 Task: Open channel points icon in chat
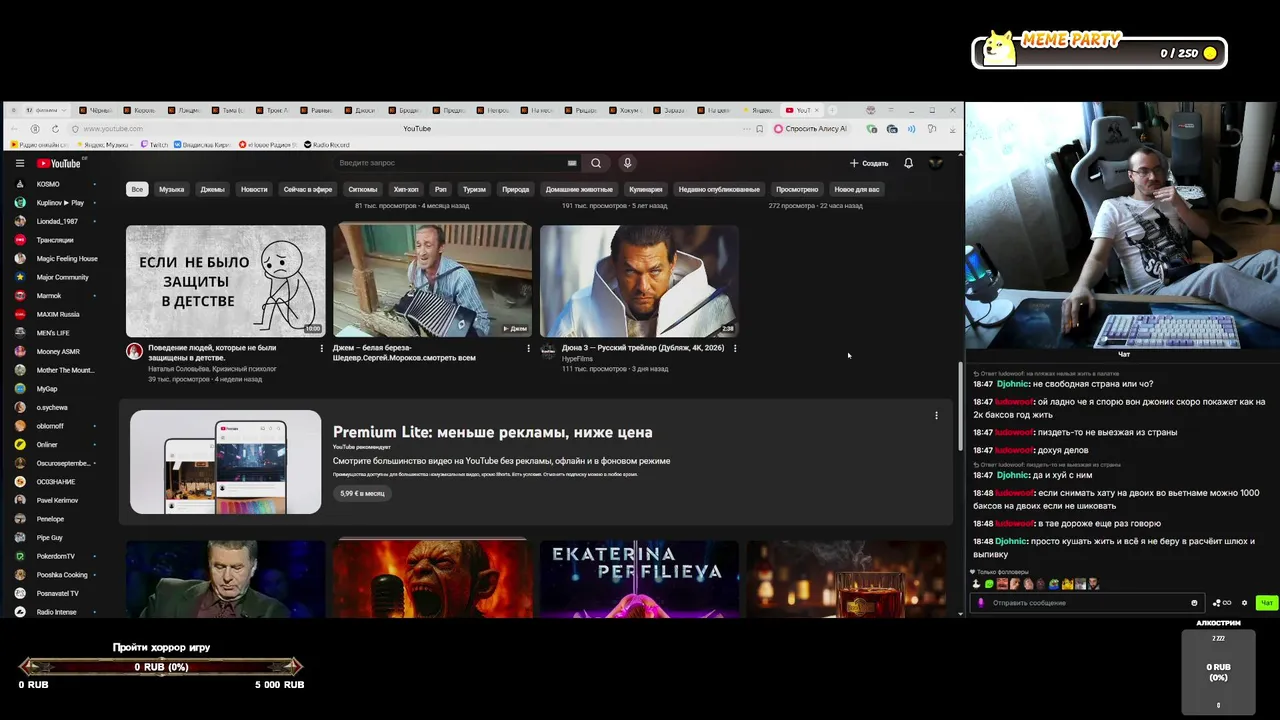click(1222, 603)
